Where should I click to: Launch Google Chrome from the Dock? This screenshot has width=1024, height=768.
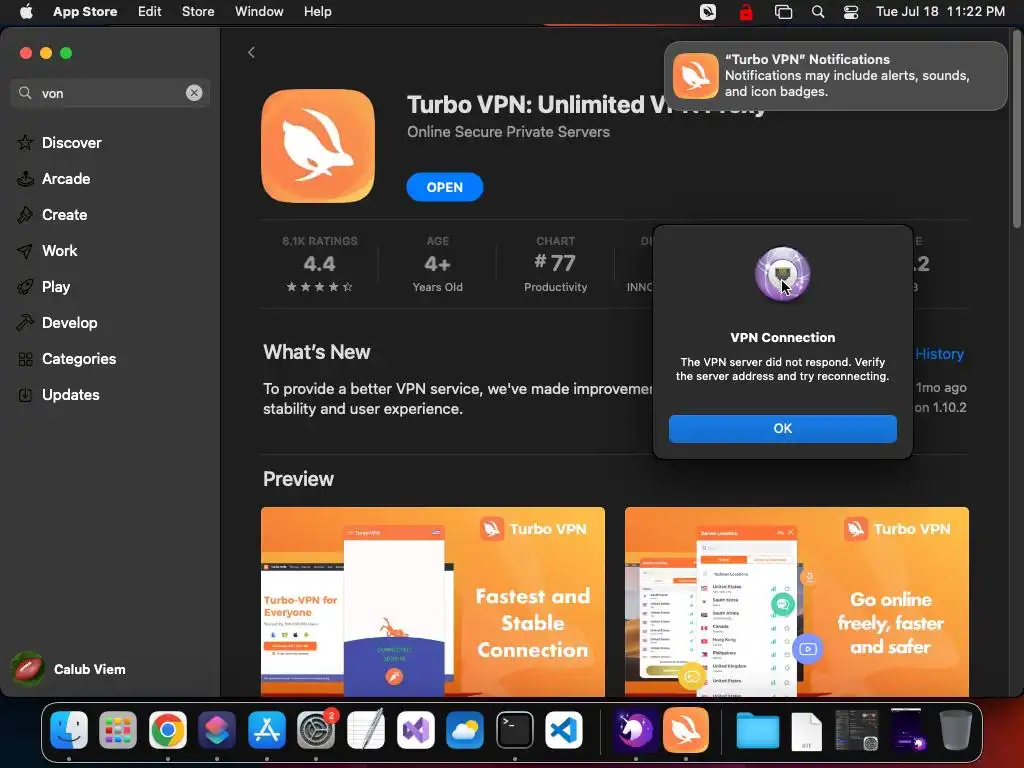[168, 730]
